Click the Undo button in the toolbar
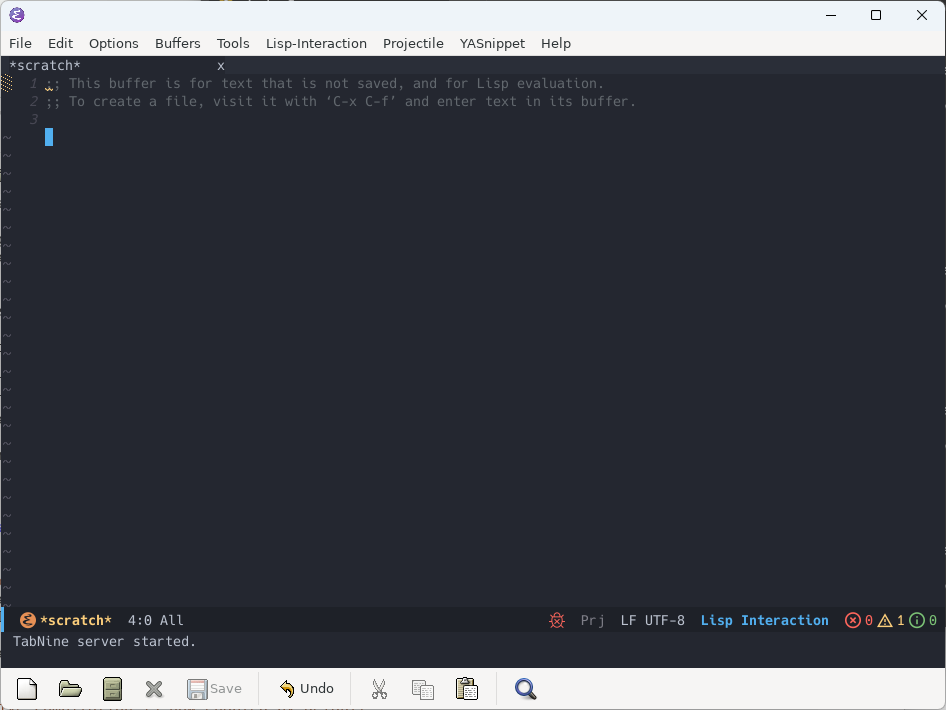Image resolution: width=946 pixels, height=710 pixels. coord(307,688)
